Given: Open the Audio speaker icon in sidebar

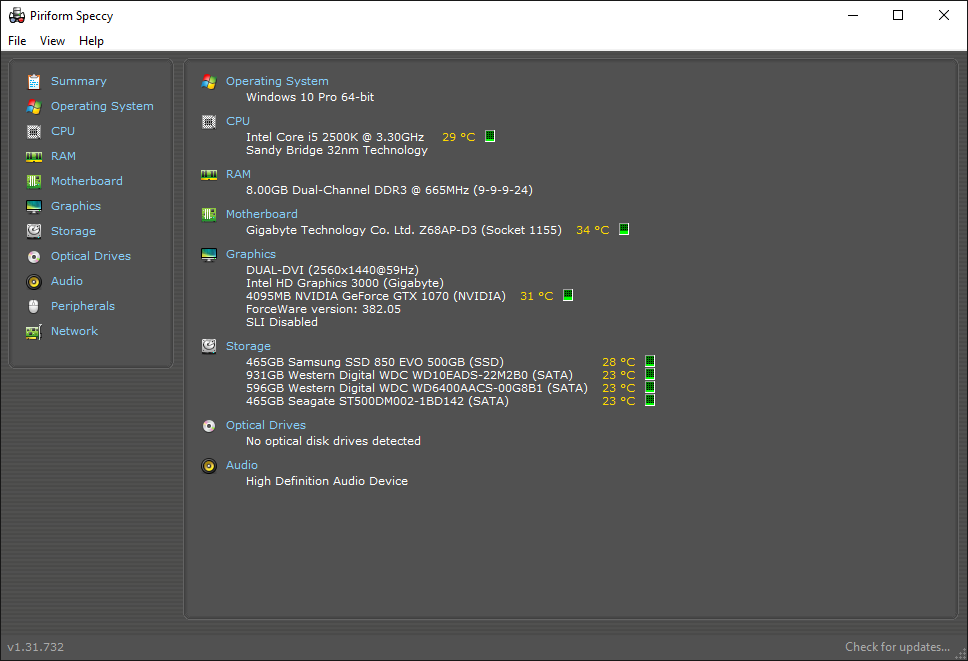Looking at the screenshot, I should point(34,282).
